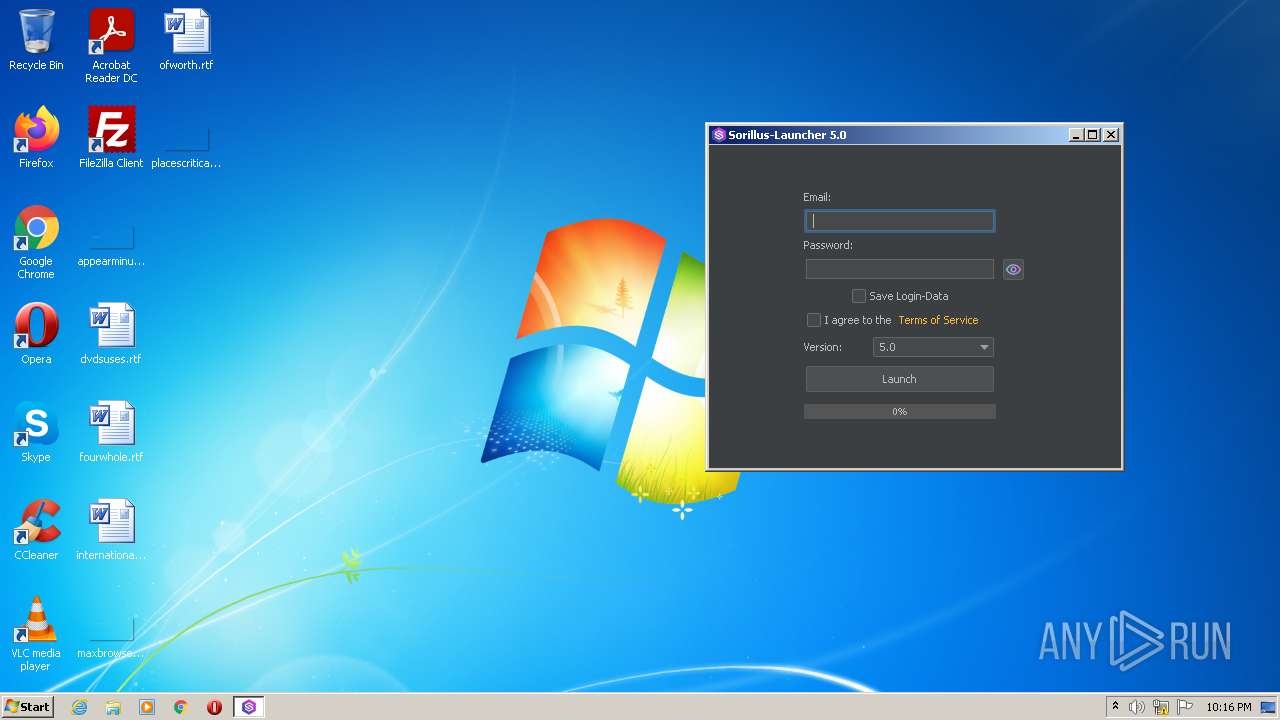Tick the agree to terms checkbox
The image size is (1280, 720).
click(813, 320)
